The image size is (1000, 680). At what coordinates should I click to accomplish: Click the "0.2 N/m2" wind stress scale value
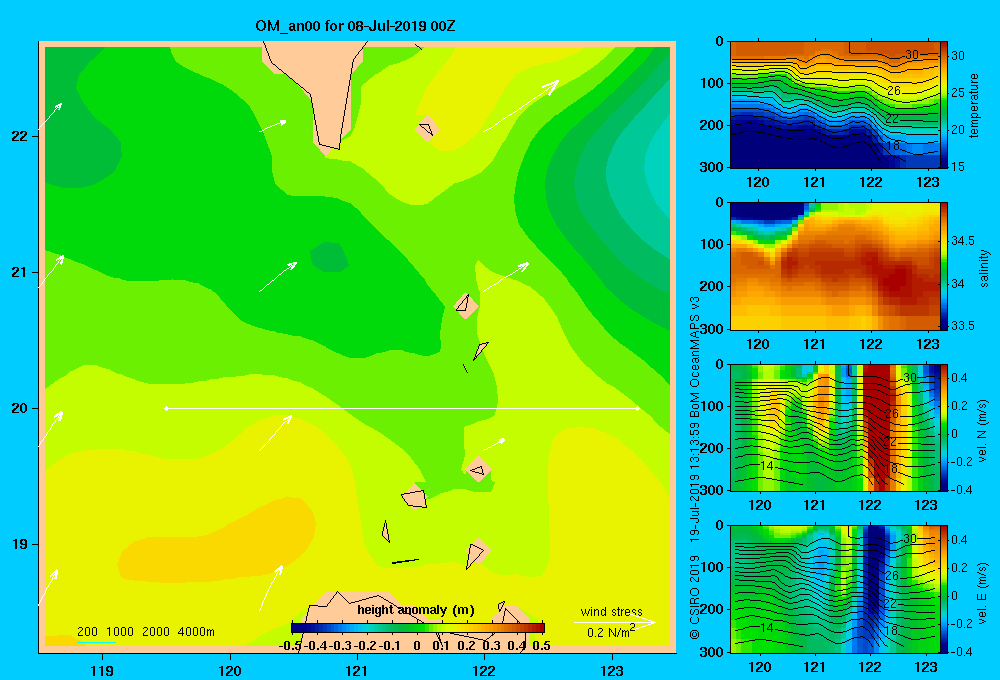tap(611, 632)
